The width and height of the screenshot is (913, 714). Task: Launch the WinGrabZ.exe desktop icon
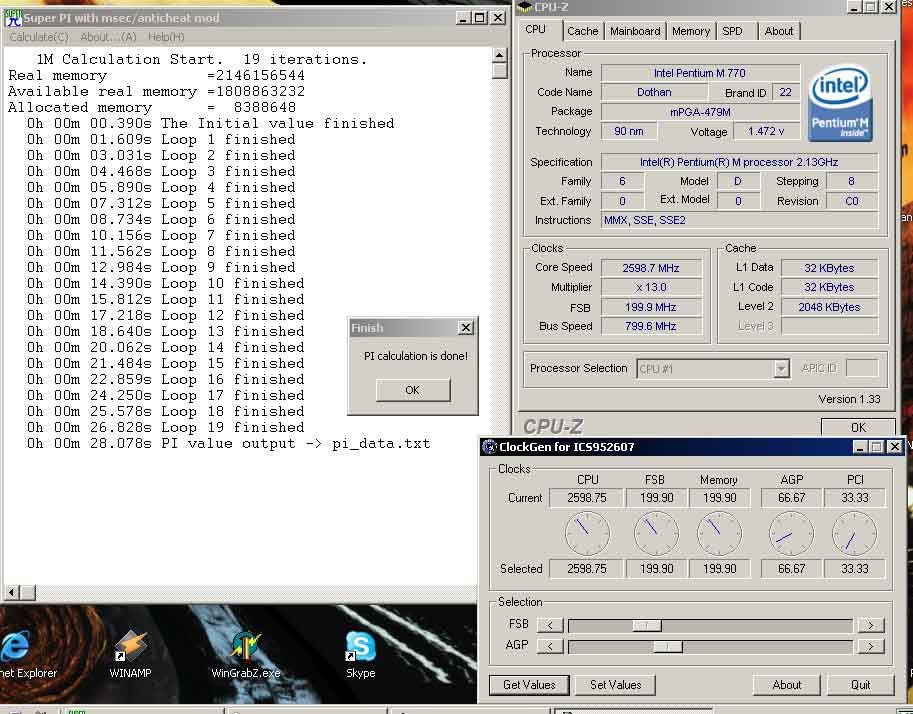(x=246, y=654)
